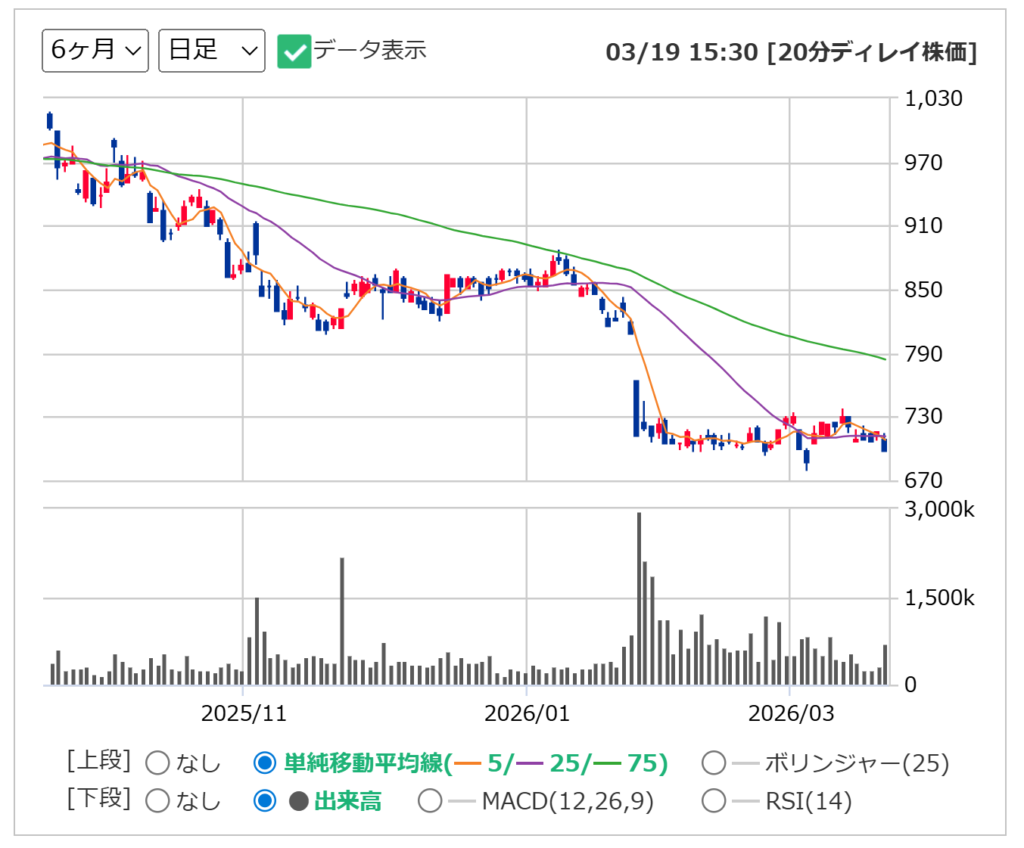Select ボリンジャー(25) radio button

pyautogui.click(x=714, y=764)
